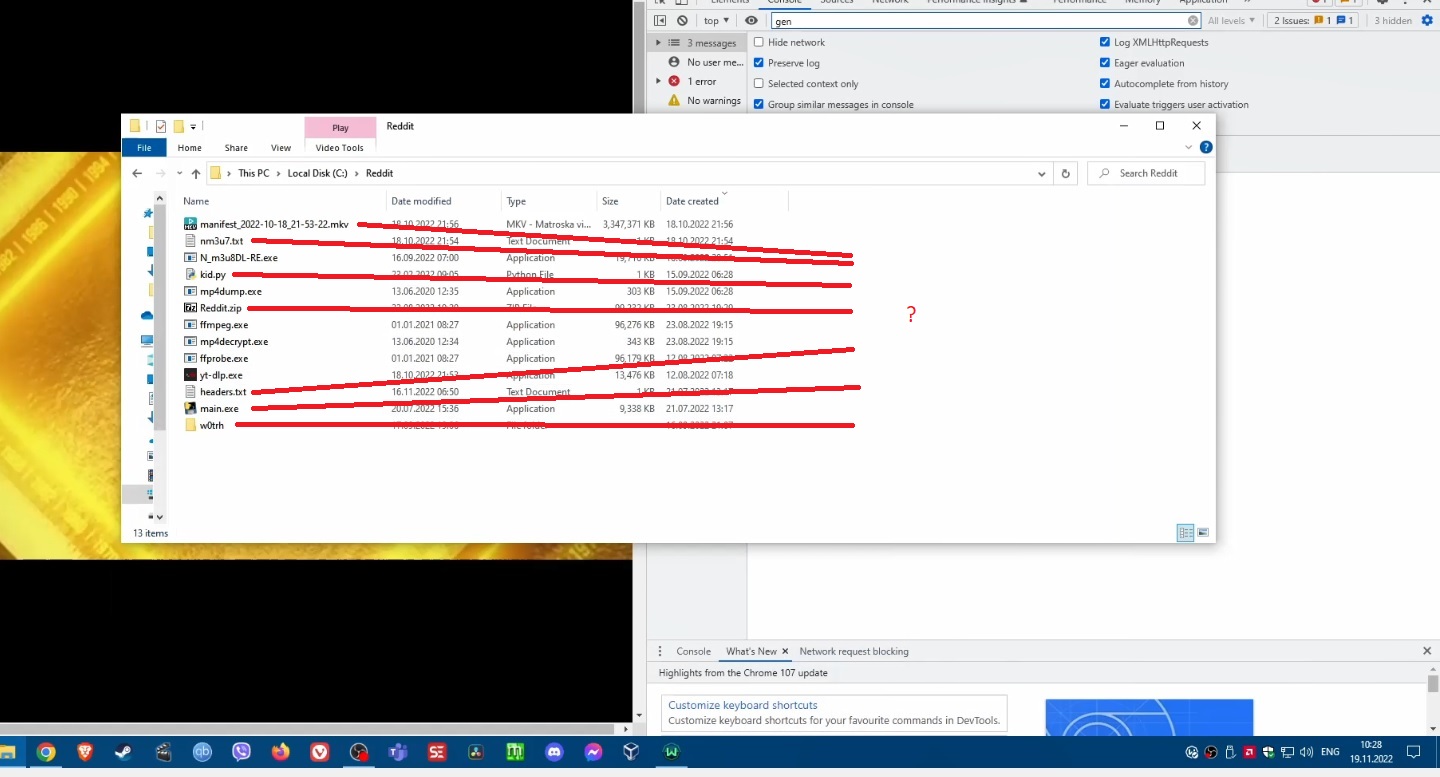Viewport: 1440px width, 777px height.
Task: Open Microsoft Teams from the taskbar
Action: (397, 752)
